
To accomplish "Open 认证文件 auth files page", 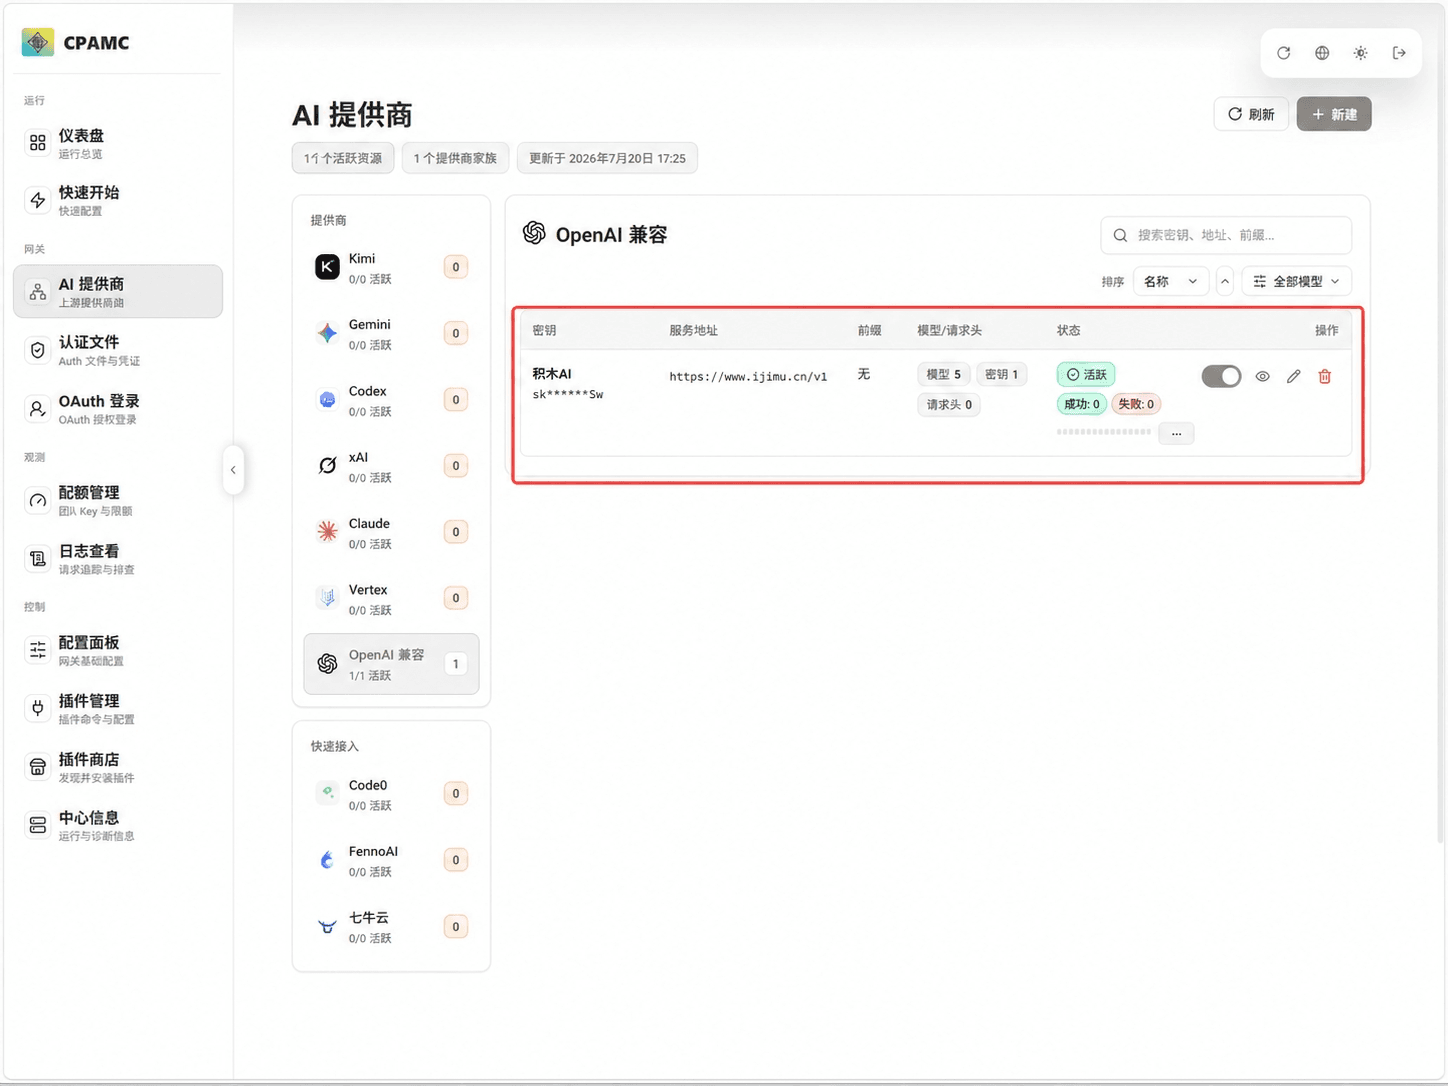I will (x=118, y=350).
